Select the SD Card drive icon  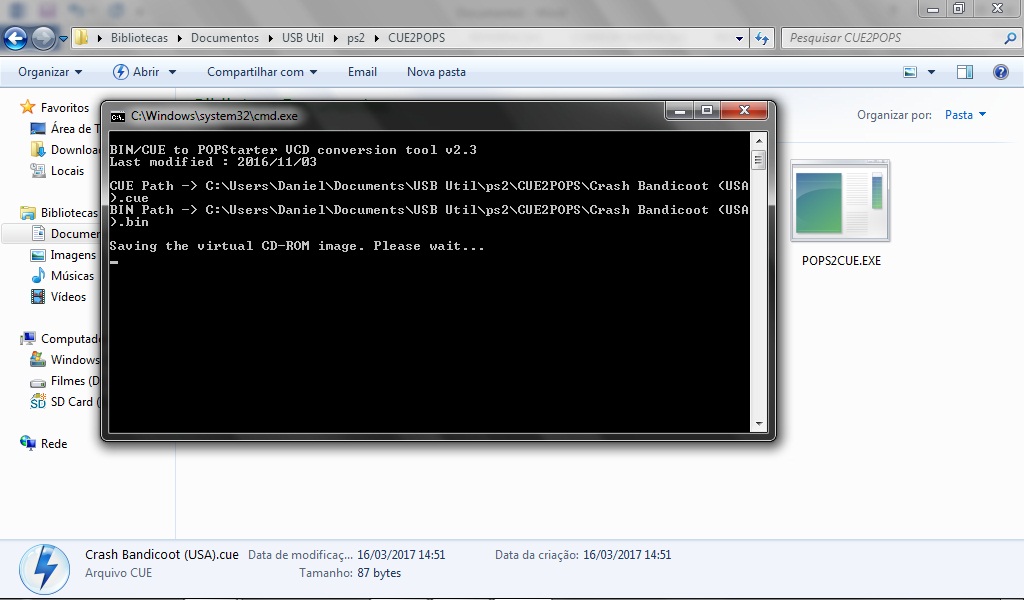pos(38,402)
